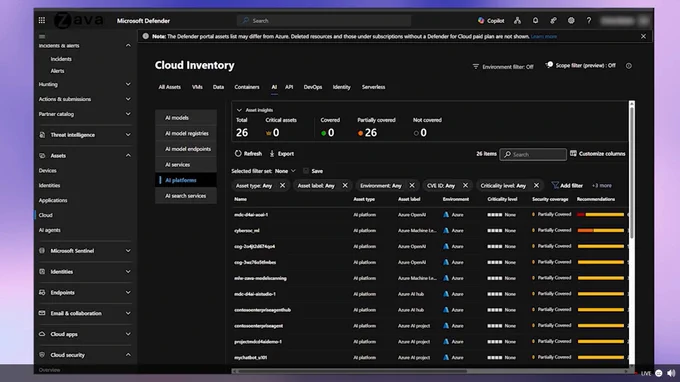
Task: Click the feedback icon in the top bar
Action: coord(553,20)
